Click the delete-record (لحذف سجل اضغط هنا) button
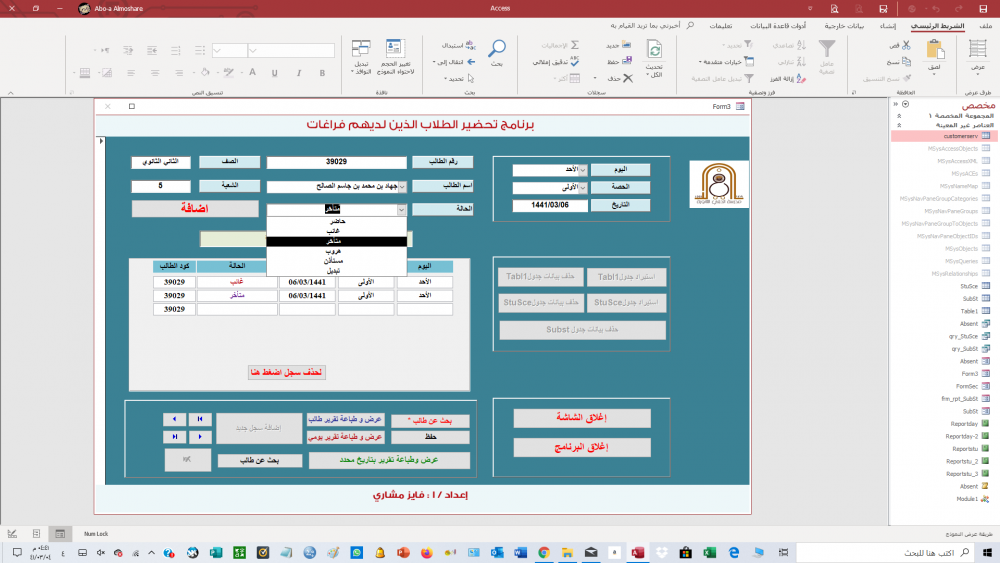This screenshot has width=1000, height=563. pyautogui.click(x=286, y=372)
